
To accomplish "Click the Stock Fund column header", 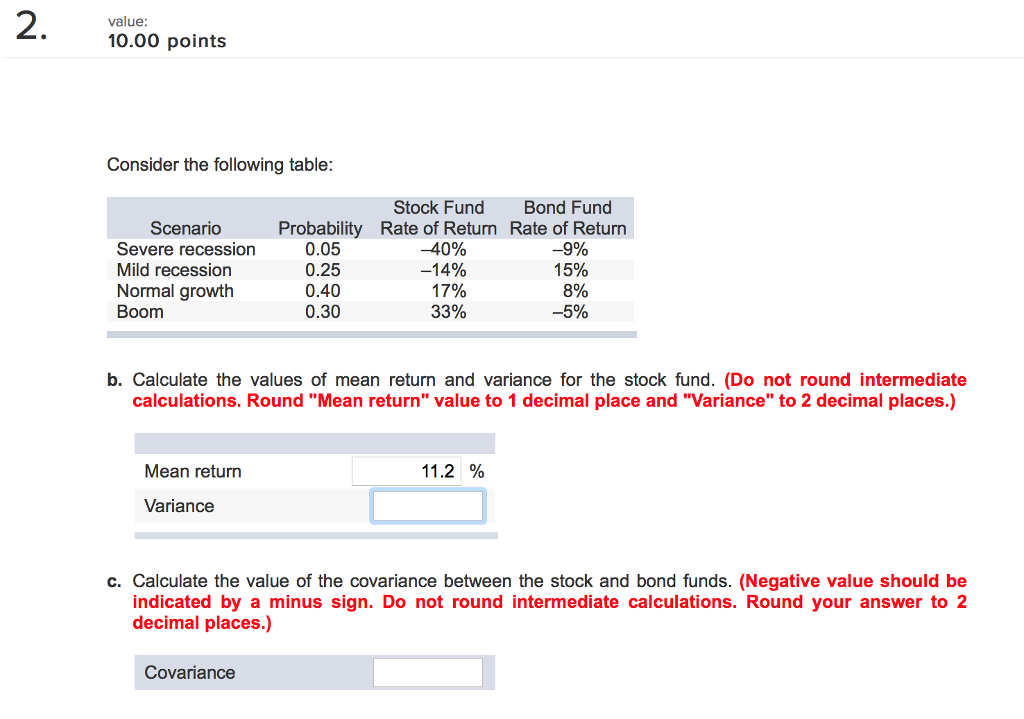I will tap(438, 207).
